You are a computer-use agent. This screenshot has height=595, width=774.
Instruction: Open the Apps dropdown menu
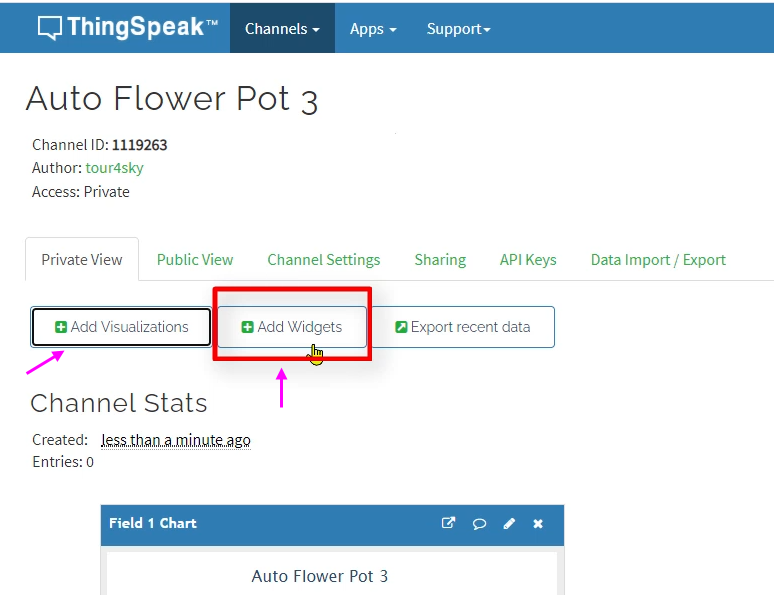pyautogui.click(x=373, y=29)
